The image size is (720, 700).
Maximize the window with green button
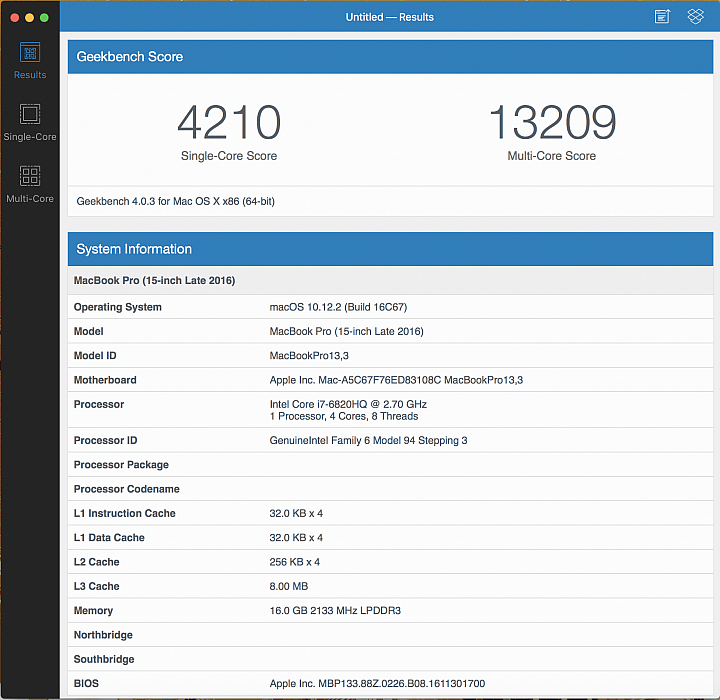[44, 17]
